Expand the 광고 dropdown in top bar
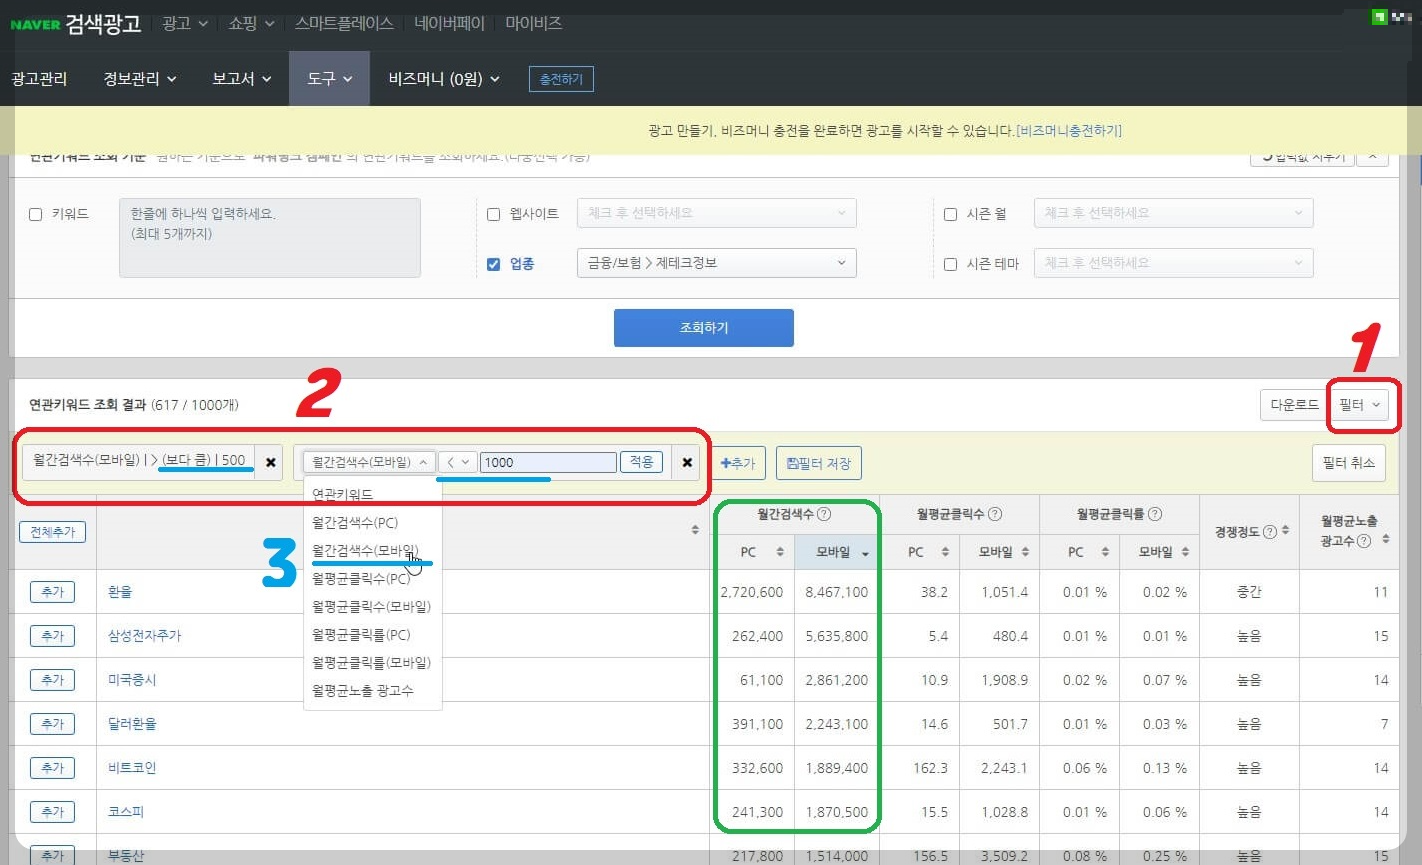The width and height of the screenshot is (1422, 865). [x=185, y=23]
